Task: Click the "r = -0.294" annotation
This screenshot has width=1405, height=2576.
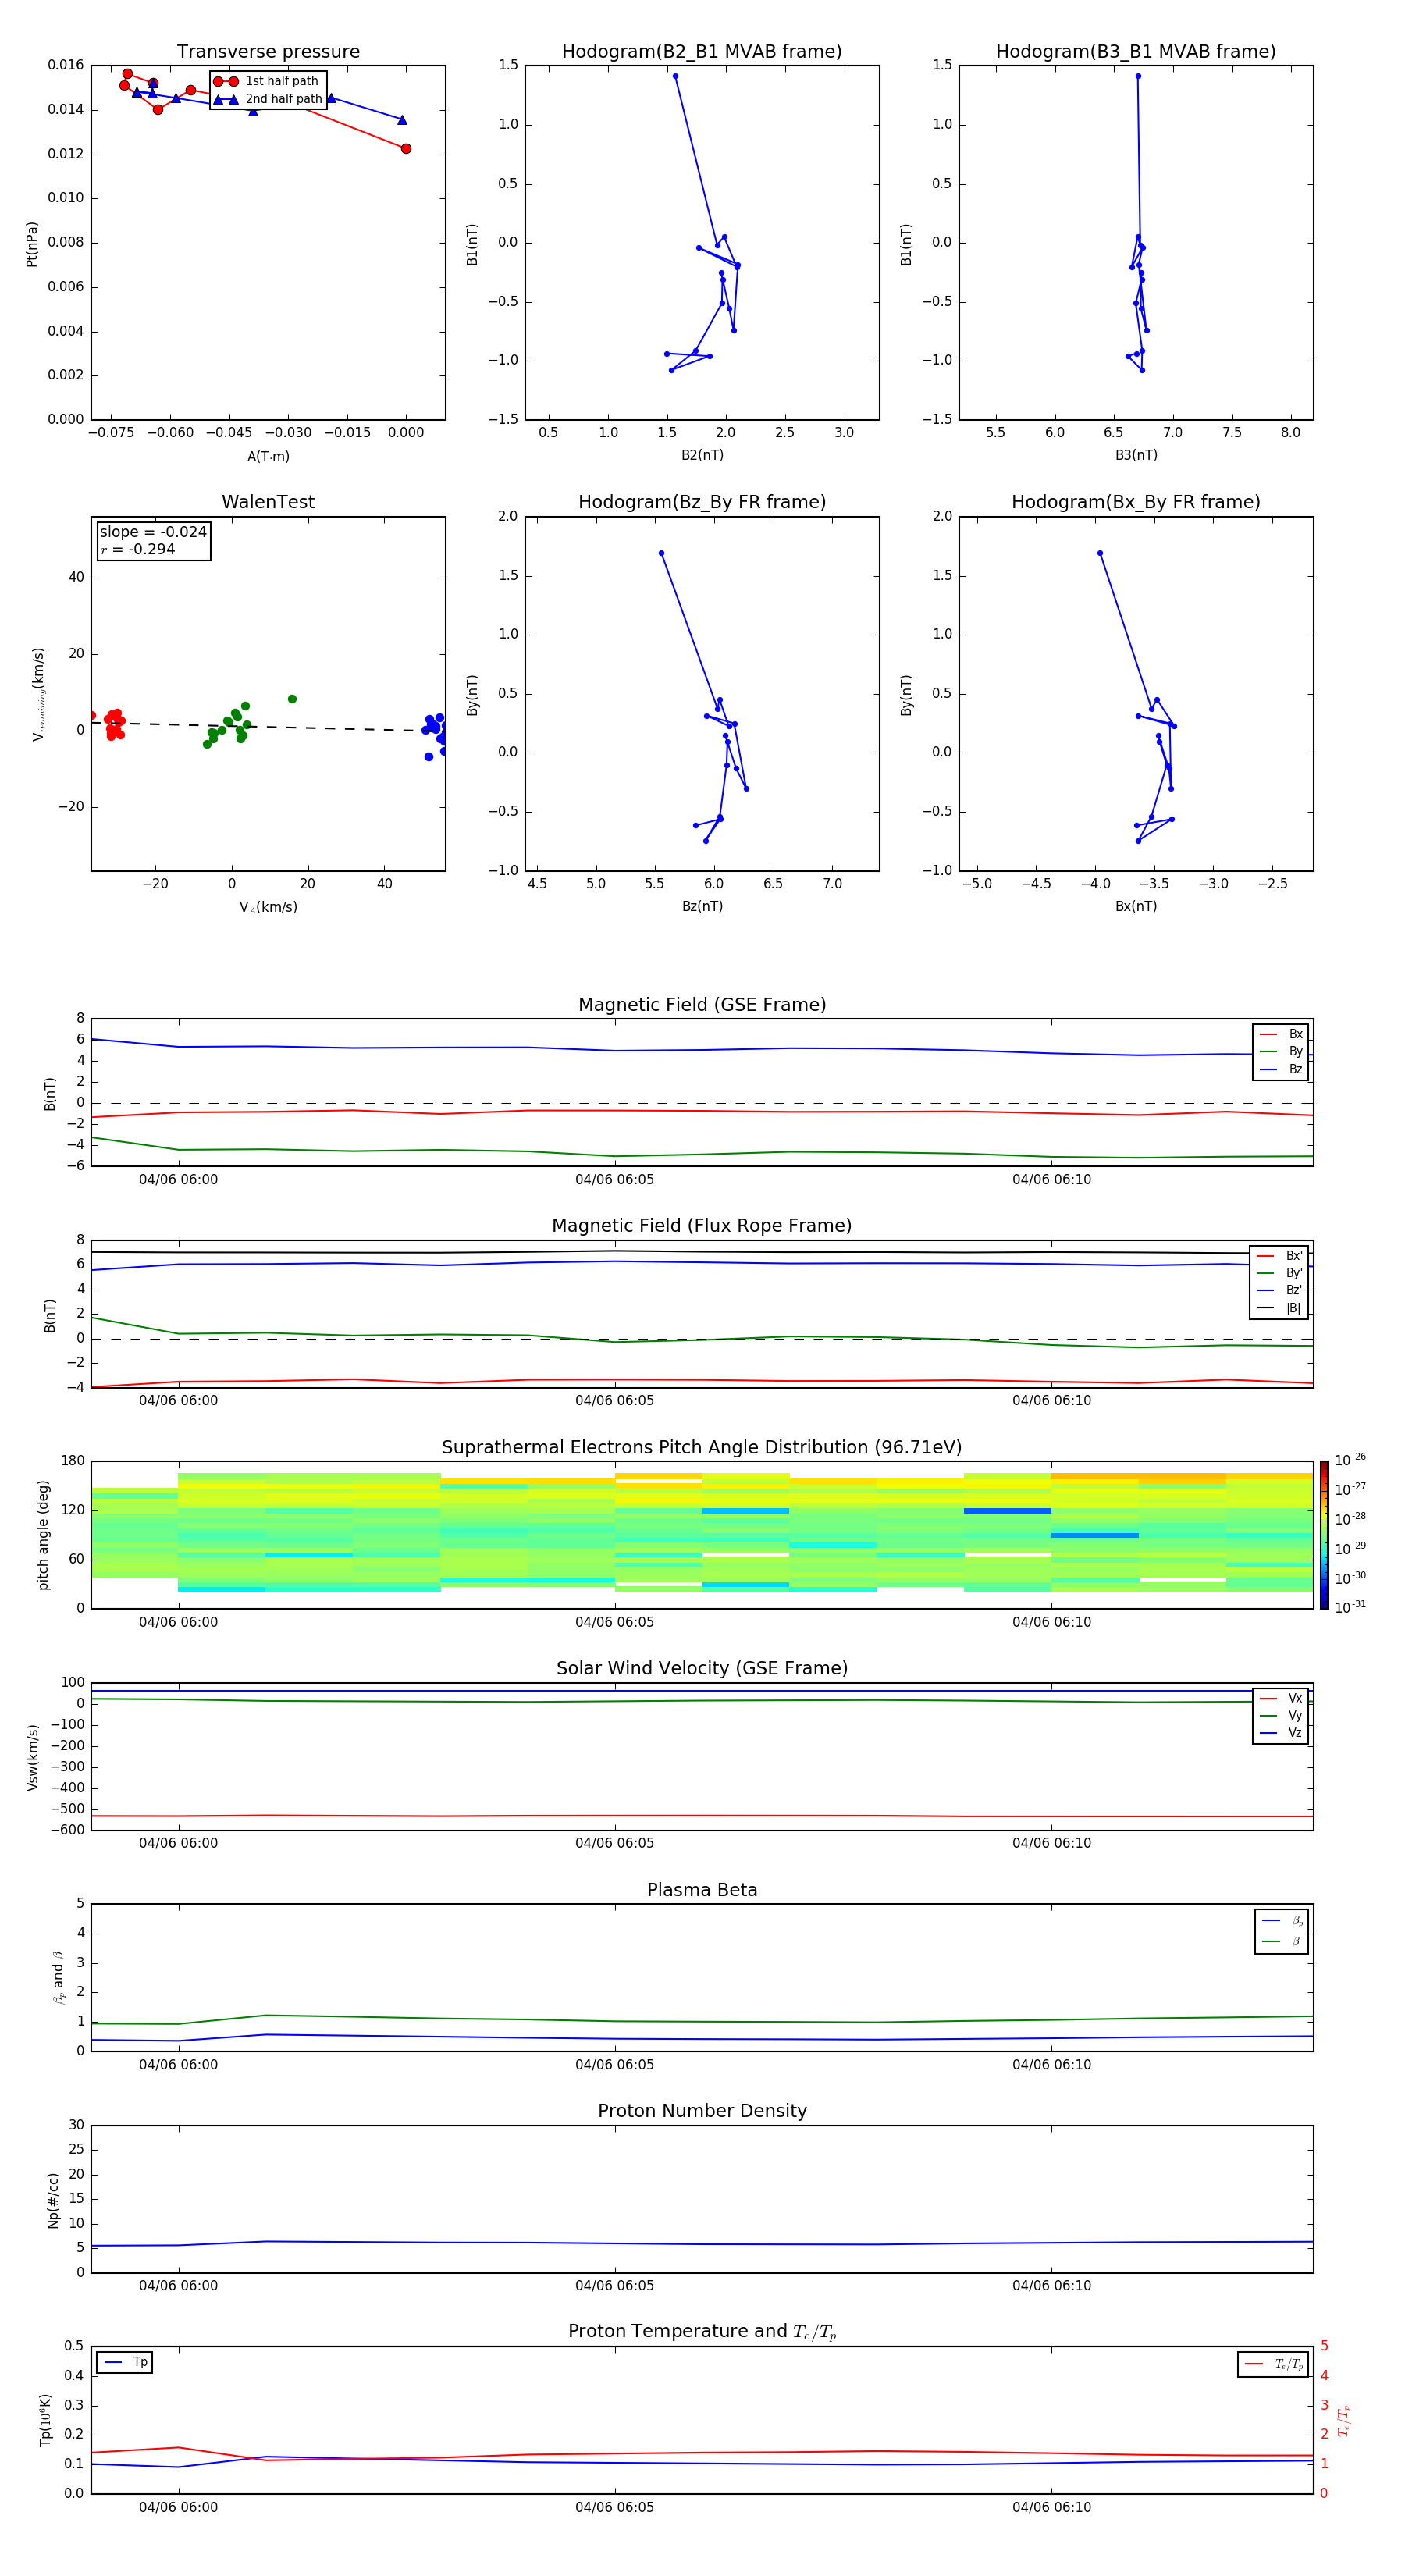Action: coord(138,549)
